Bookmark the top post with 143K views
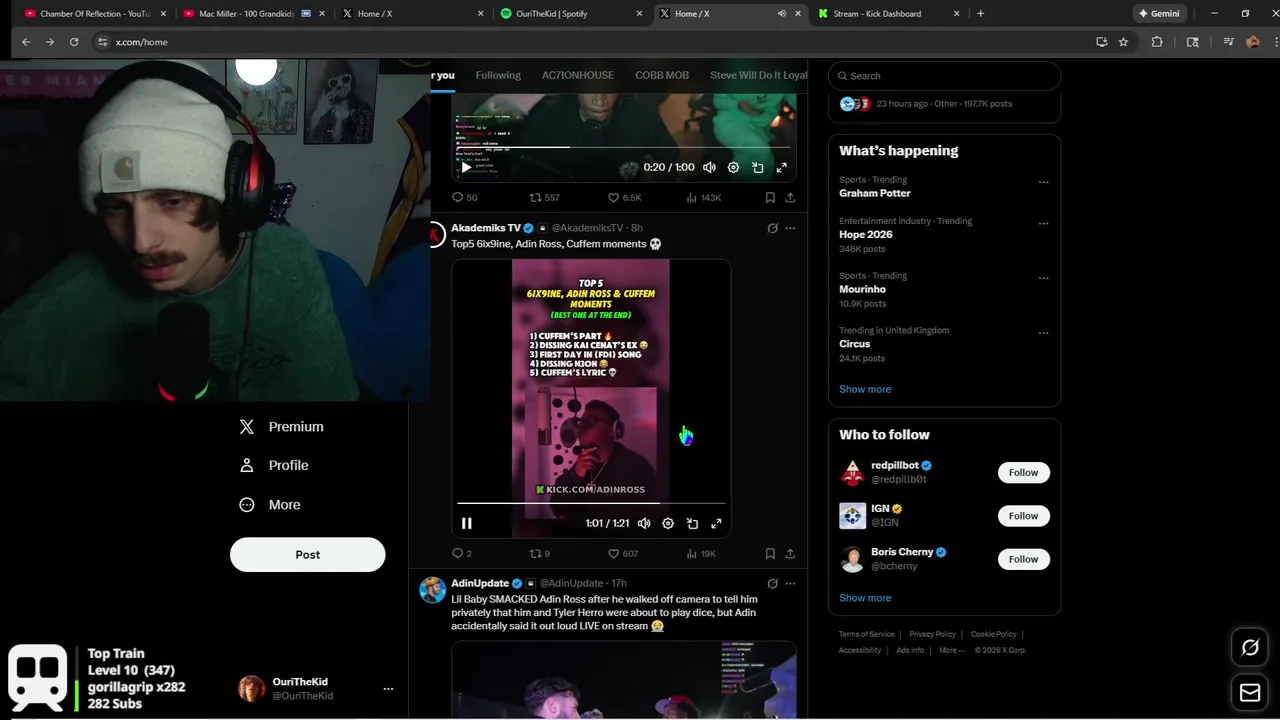Screen dimensions: 1280x720 pyautogui.click(x=770, y=197)
